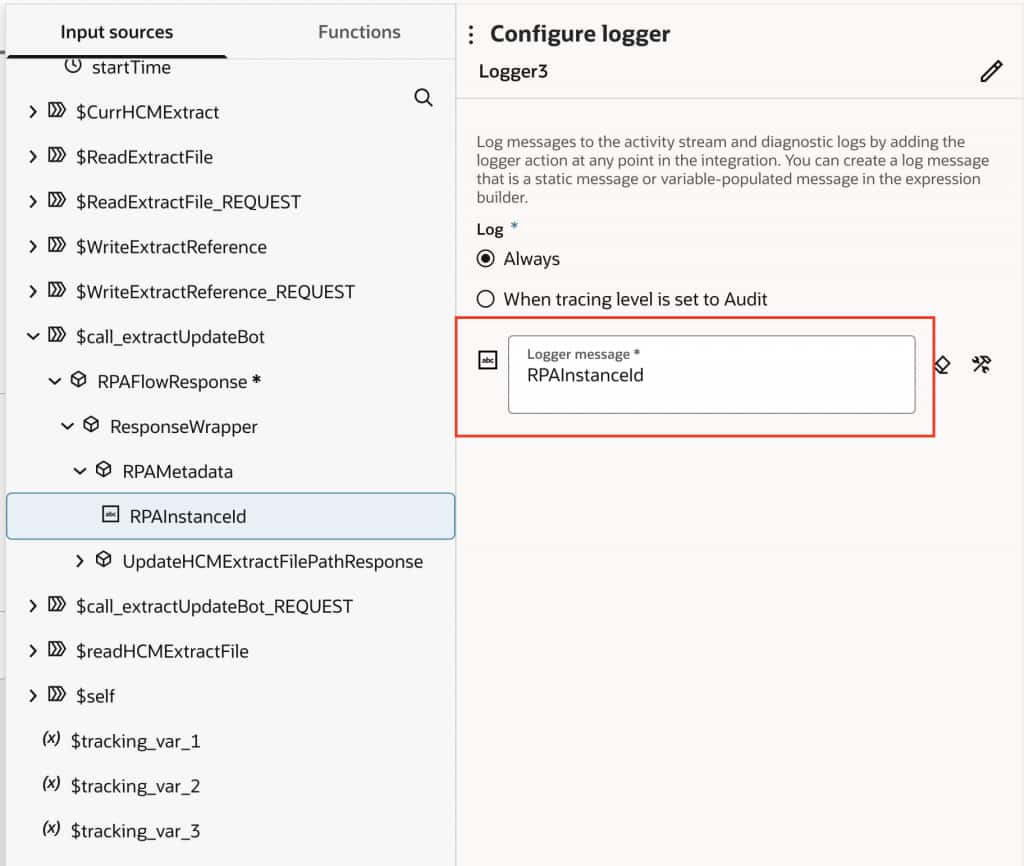Viewport: 1024px width, 866px height.
Task: Click the abc icon left of Logger message
Action: (x=488, y=361)
